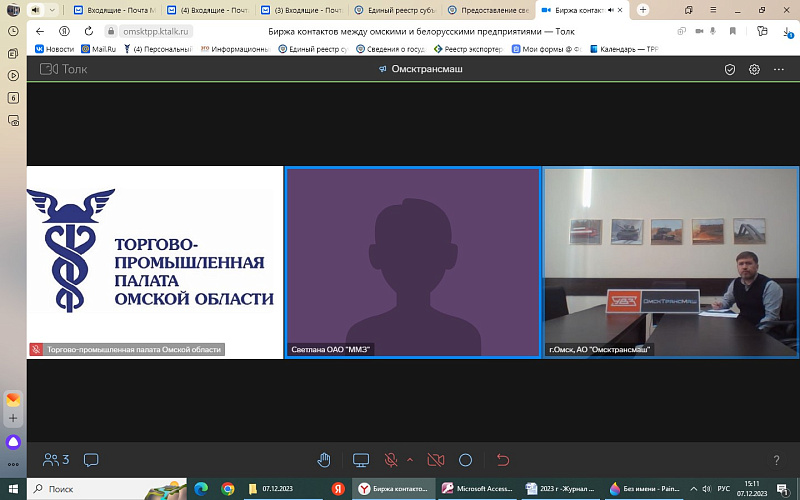800x500 pixels.
Task: Switch to Единый реестр субъектов tab
Action: (x=395, y=10)
